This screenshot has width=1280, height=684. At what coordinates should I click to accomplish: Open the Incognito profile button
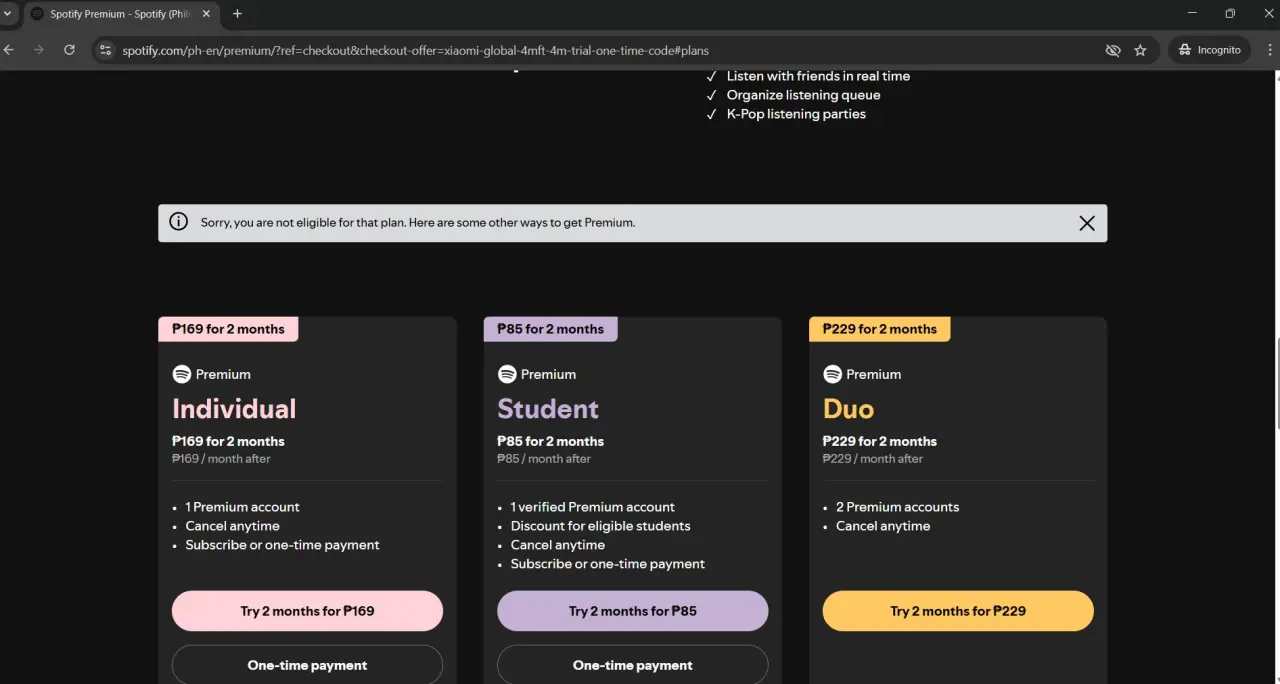pos(1209,50)
